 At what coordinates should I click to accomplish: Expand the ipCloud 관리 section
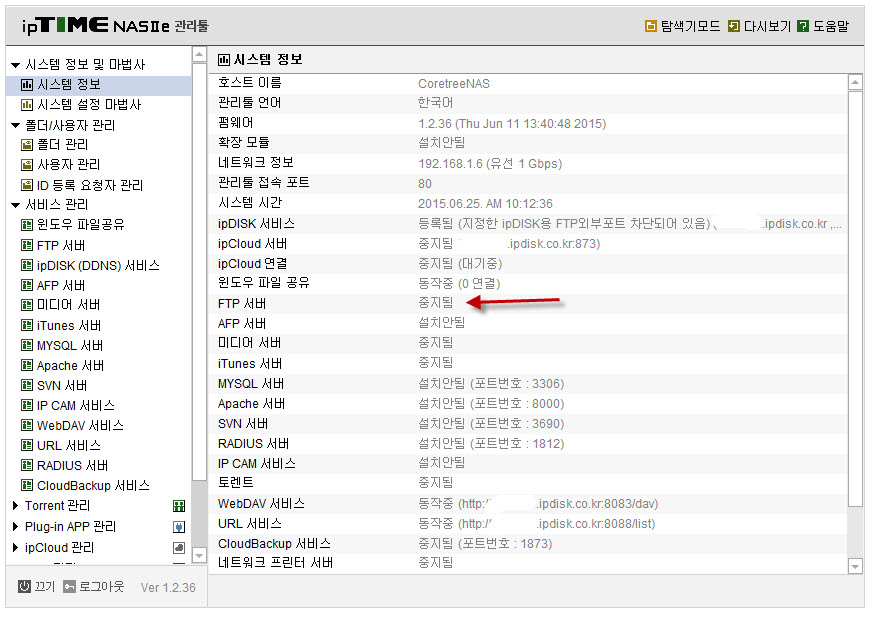(x=16, y=547)
